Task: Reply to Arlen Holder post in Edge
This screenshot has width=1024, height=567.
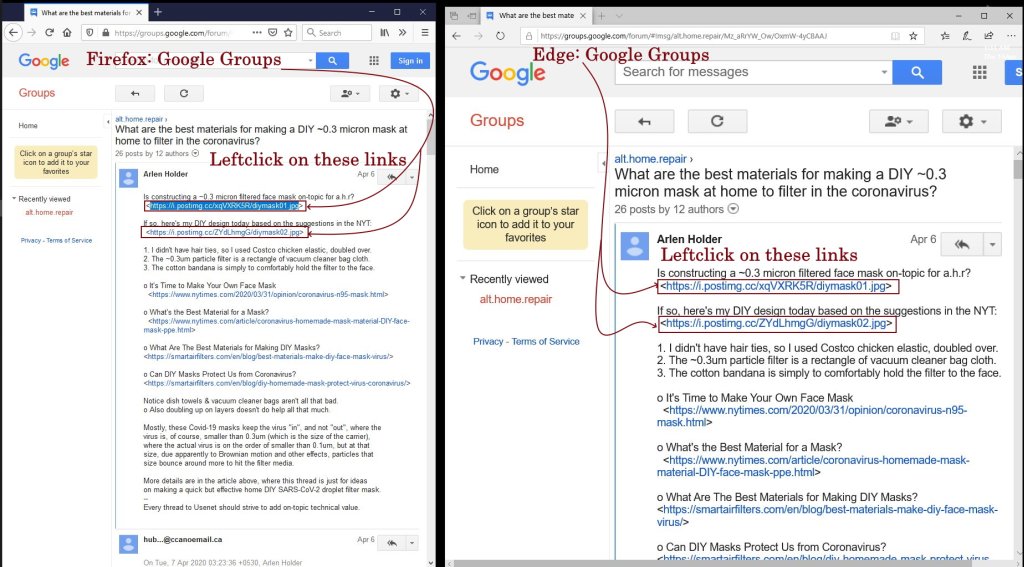Action: 962,245
